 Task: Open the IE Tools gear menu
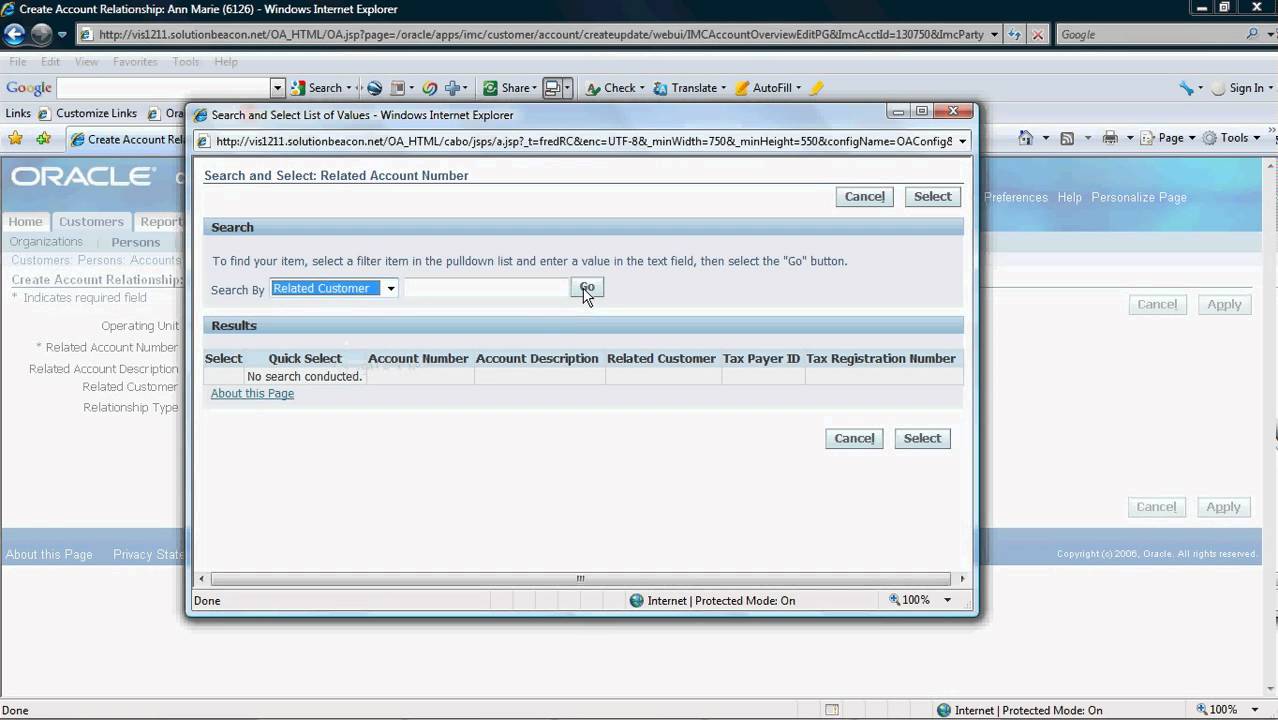click(x=1232, y=138)
